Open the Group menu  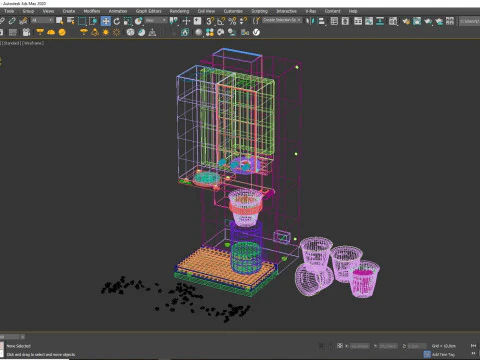click(28, 11)
